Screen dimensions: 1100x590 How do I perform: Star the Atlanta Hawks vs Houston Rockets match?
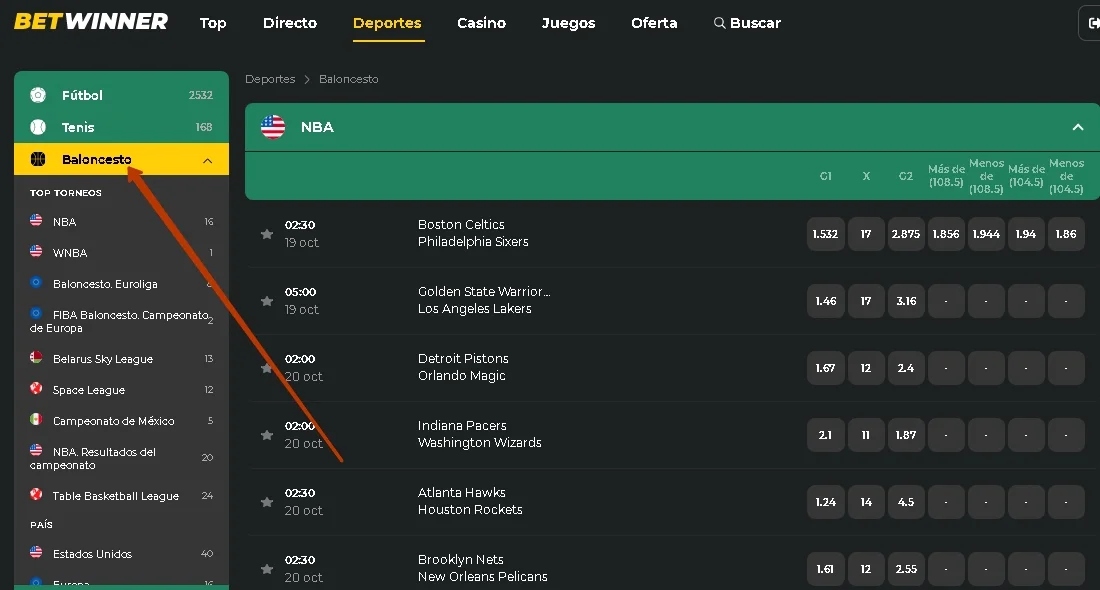click(267, 502)
